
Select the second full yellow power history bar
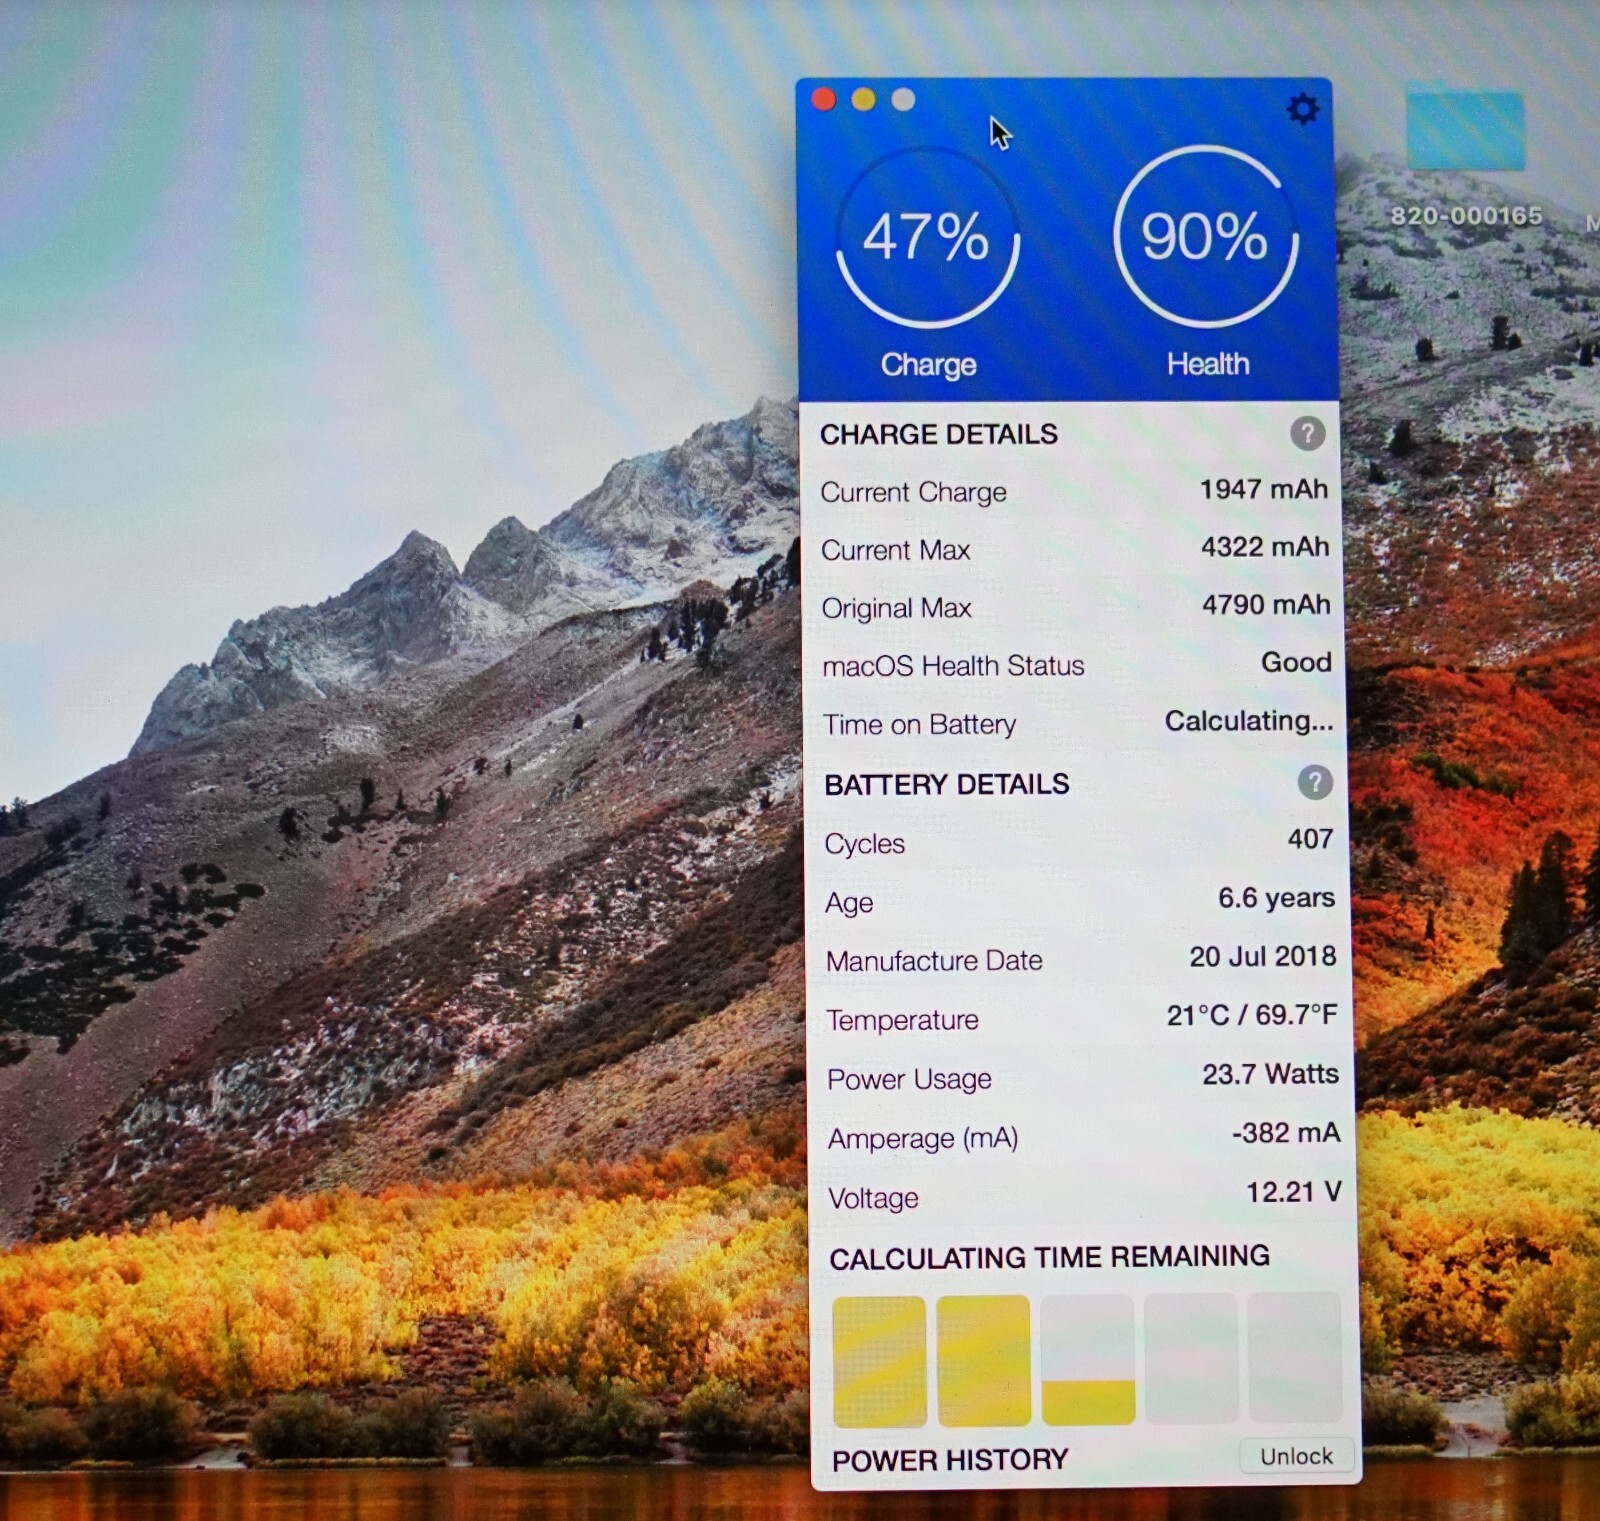click(984, 1360)
